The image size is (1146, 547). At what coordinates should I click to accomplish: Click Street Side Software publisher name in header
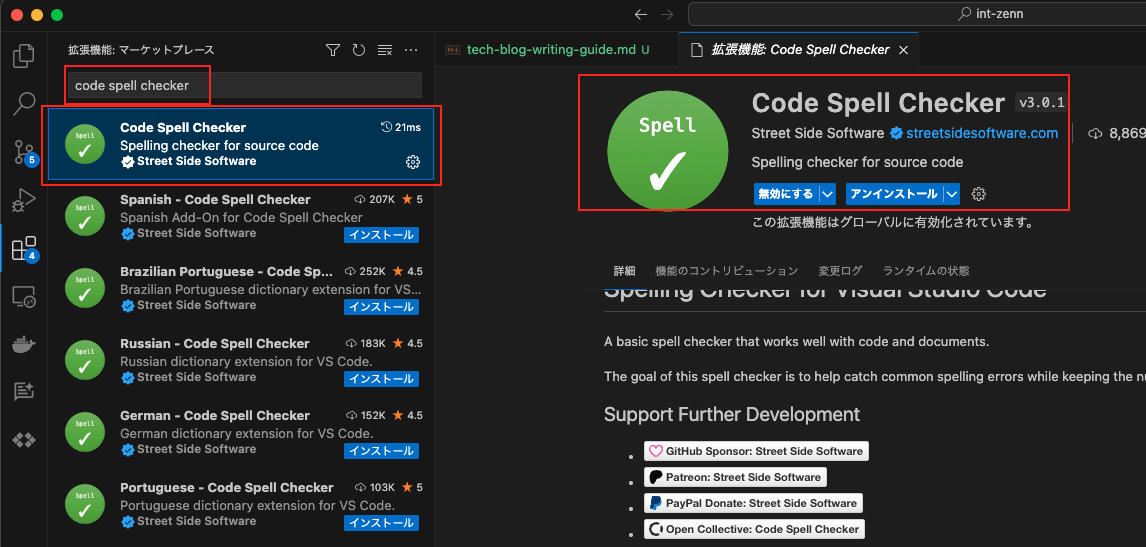(x=818, y=133)
